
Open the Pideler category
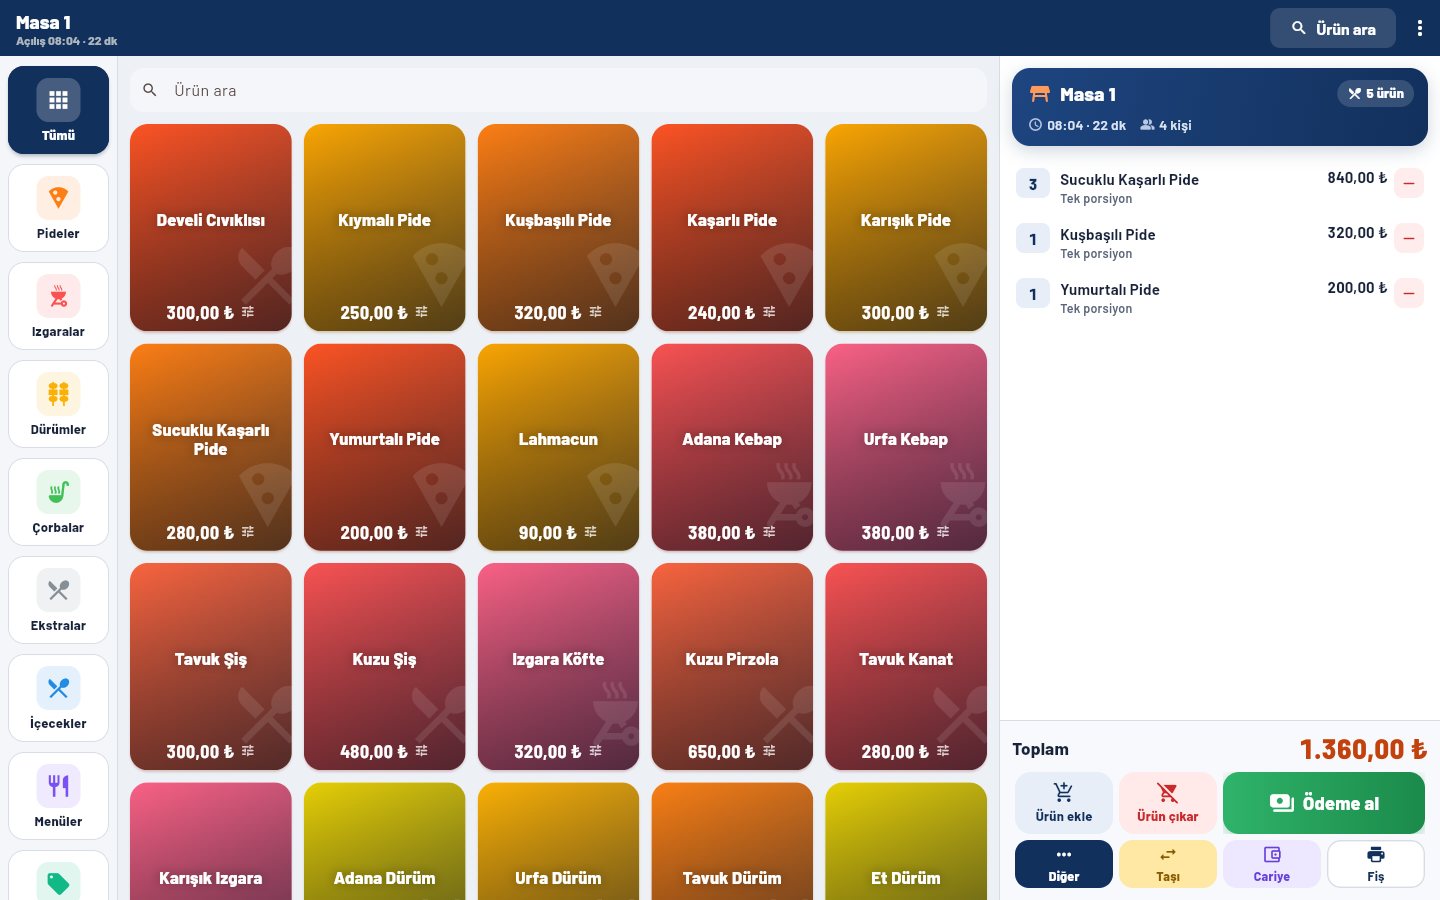(x=58, y=208)
